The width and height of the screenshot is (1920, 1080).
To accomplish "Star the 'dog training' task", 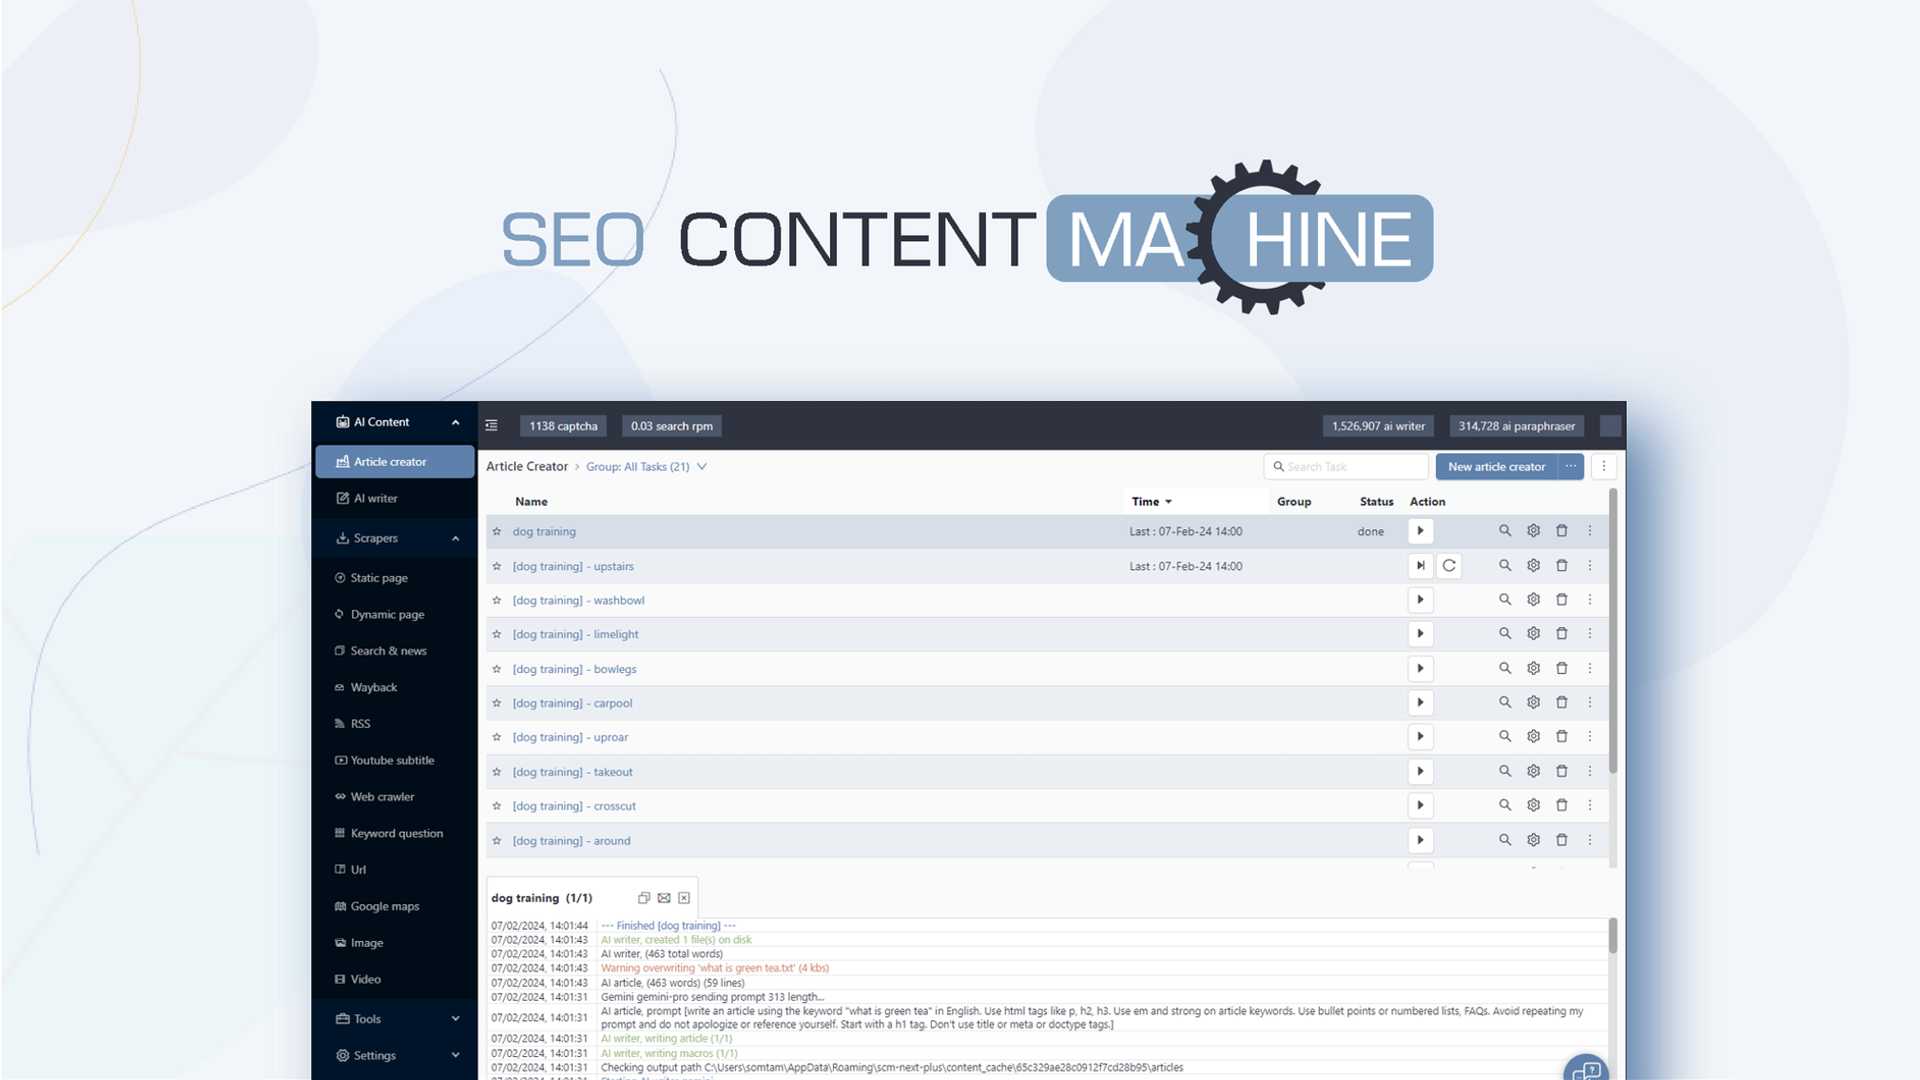I will click(x=496, y=532).
